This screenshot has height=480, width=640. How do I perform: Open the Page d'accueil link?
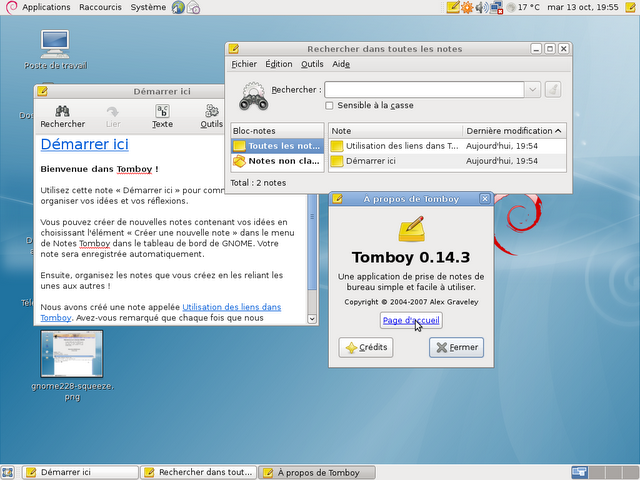(x=411, y=320)
